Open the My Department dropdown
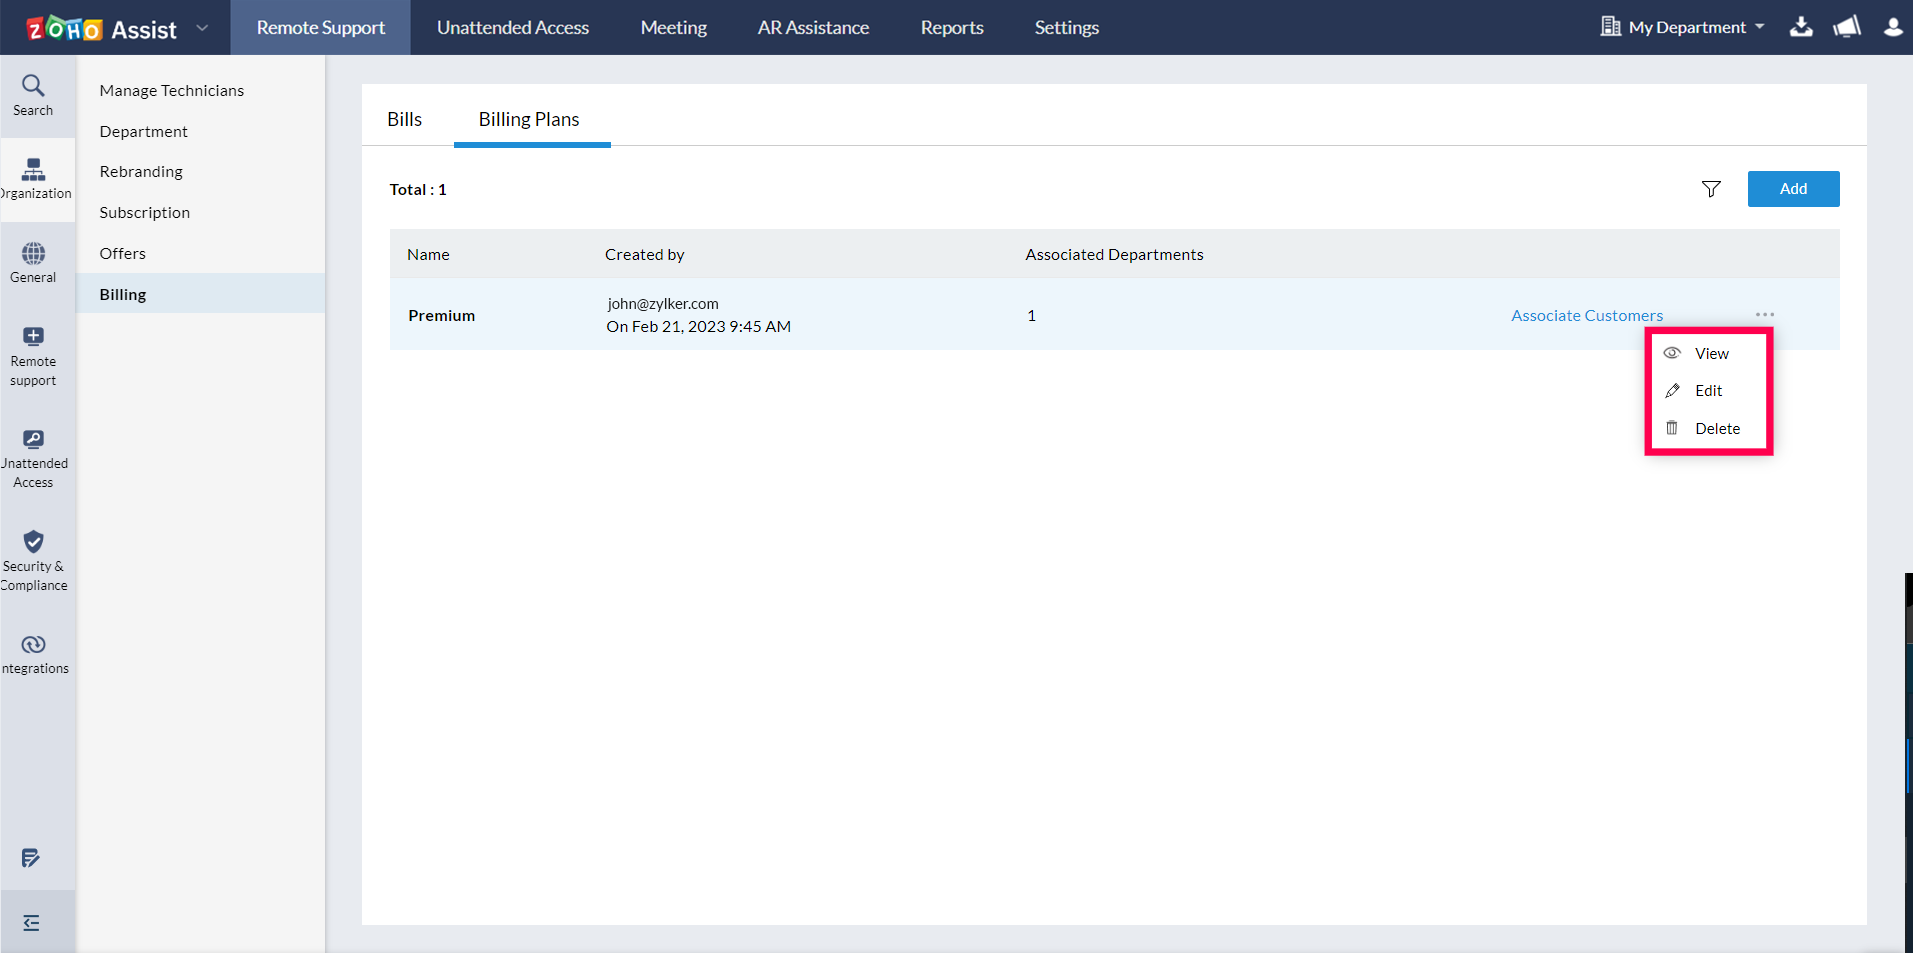1913x953 pixels. (x=1681, y=27)
